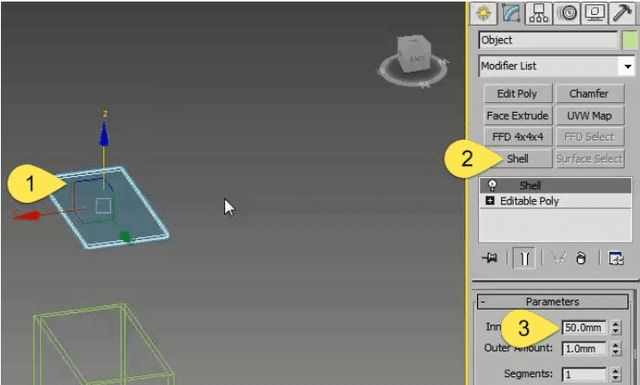
Task: Click the blue Z axis gizmo arrow
Action: point(104,134)
